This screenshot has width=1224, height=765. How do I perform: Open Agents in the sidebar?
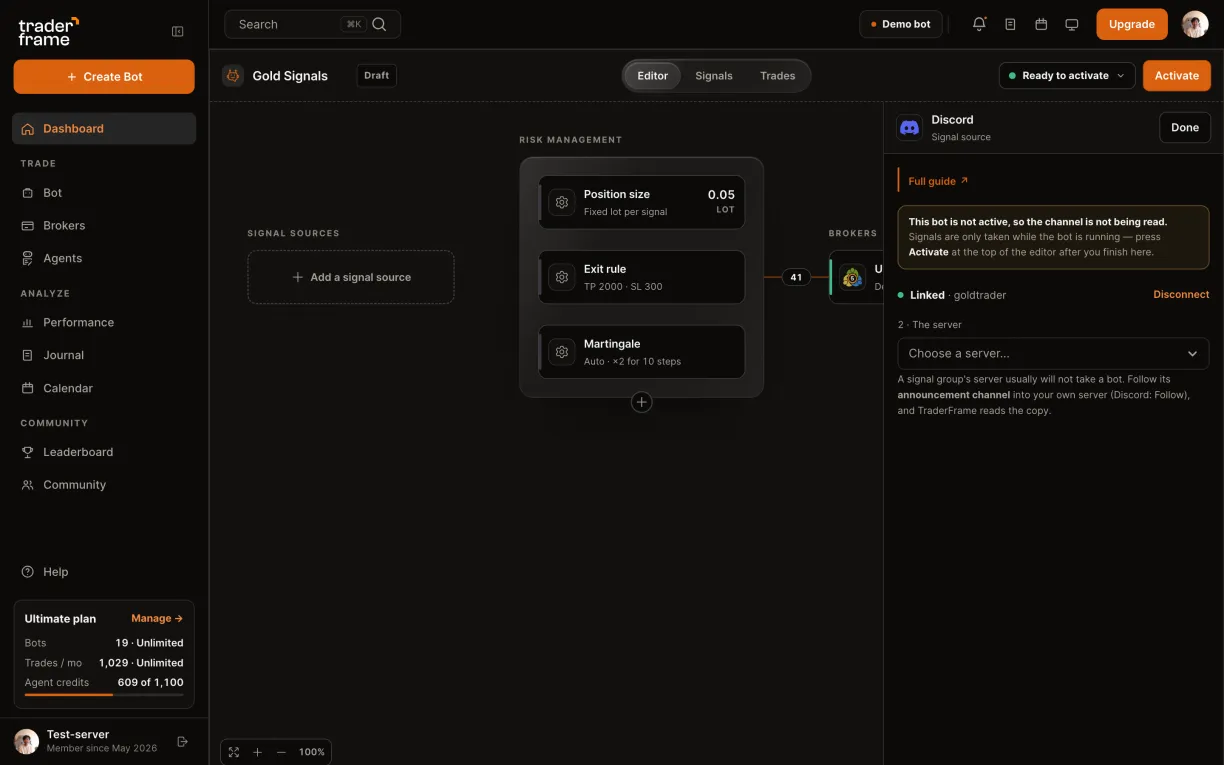(x=104, y=258)
